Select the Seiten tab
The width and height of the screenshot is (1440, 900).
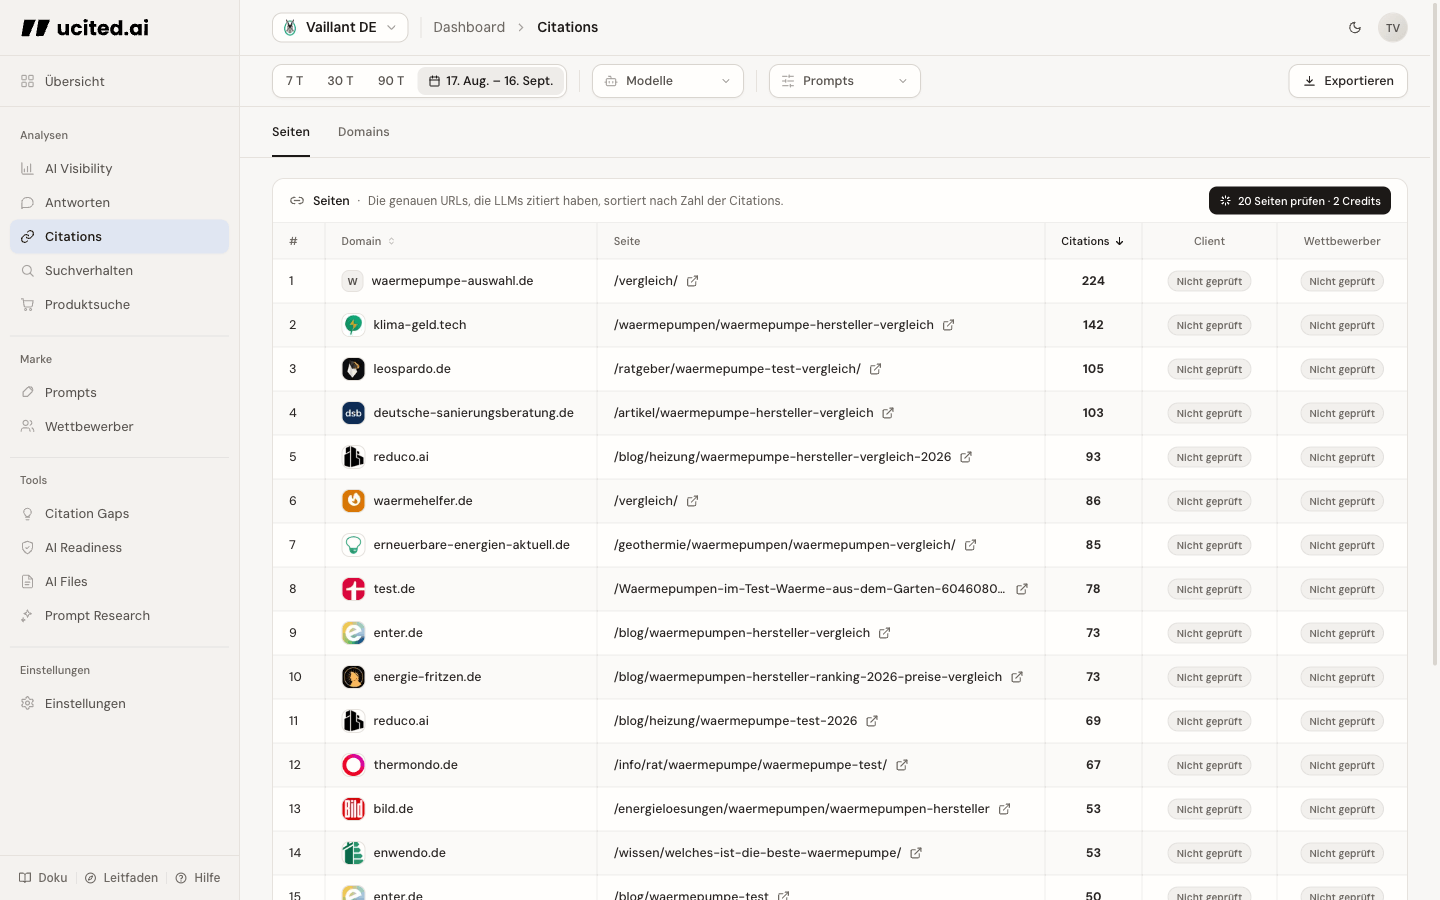[x=291, y=132]
